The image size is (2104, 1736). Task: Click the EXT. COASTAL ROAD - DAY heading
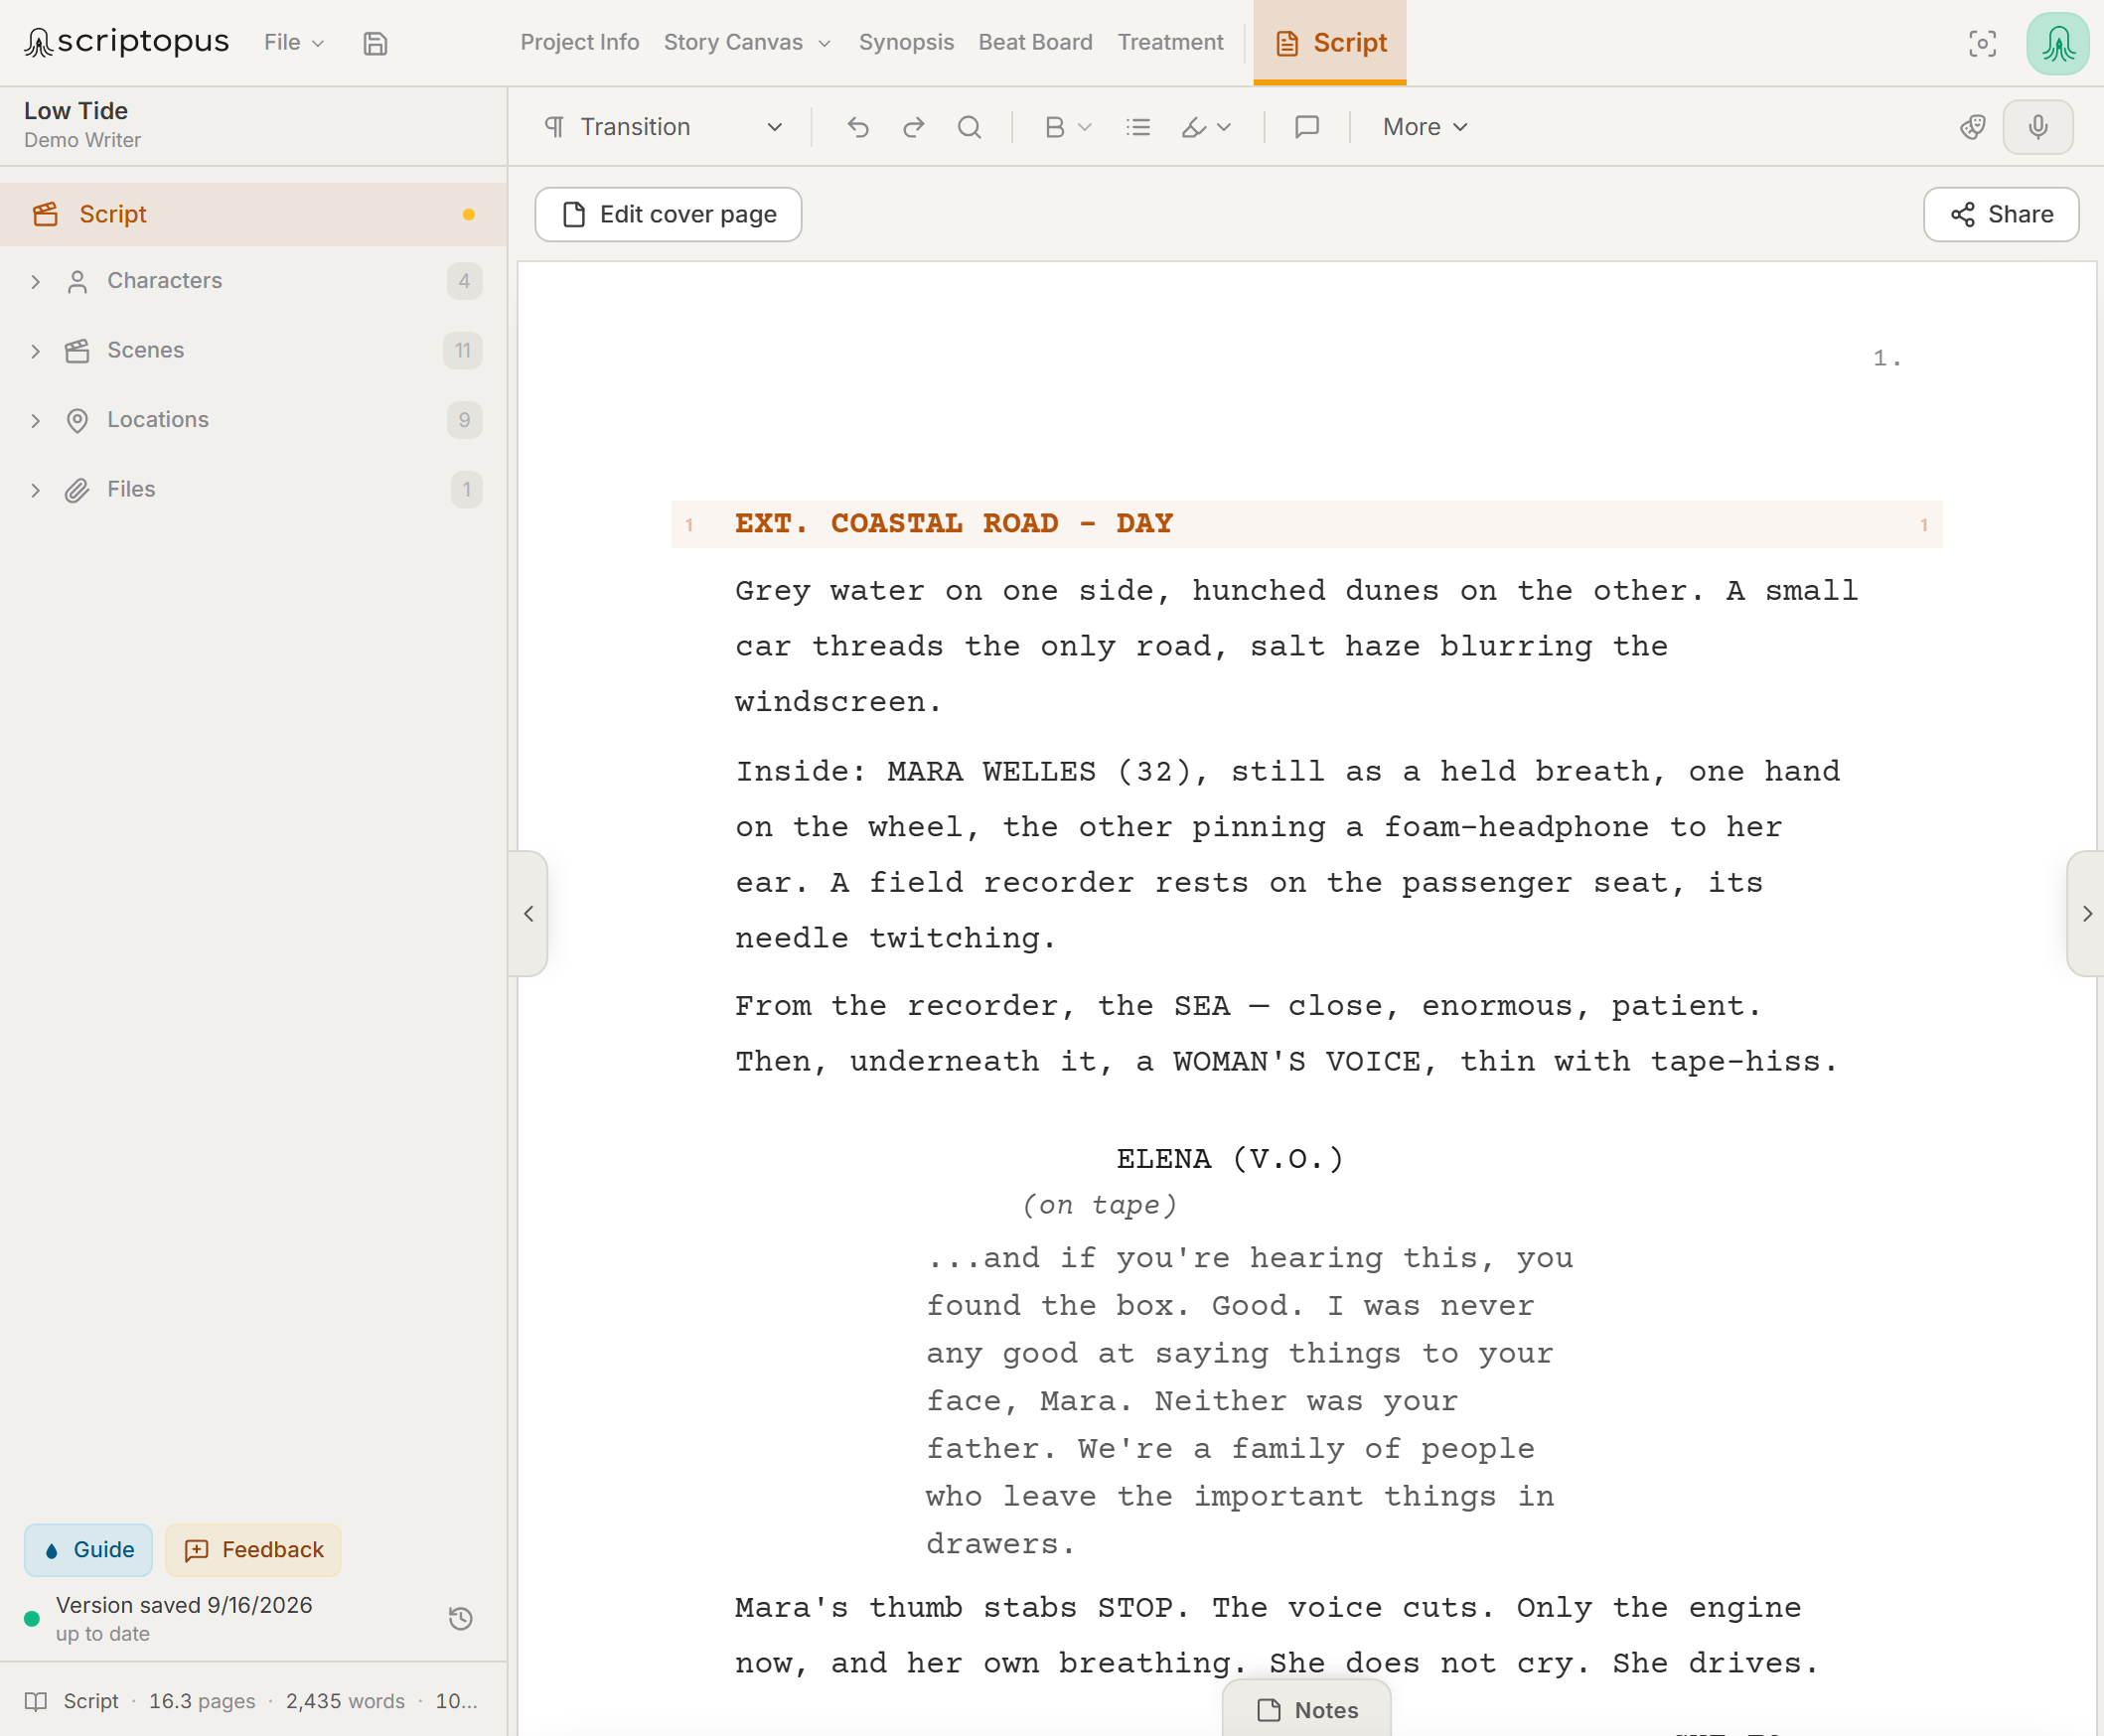coord(953,523)
